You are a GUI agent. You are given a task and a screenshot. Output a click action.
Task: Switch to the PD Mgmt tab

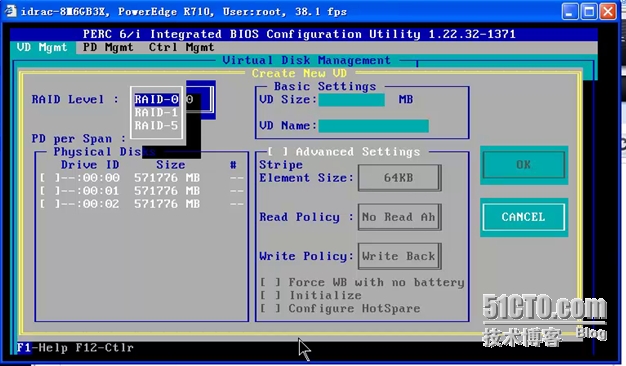tap(108, 47)
